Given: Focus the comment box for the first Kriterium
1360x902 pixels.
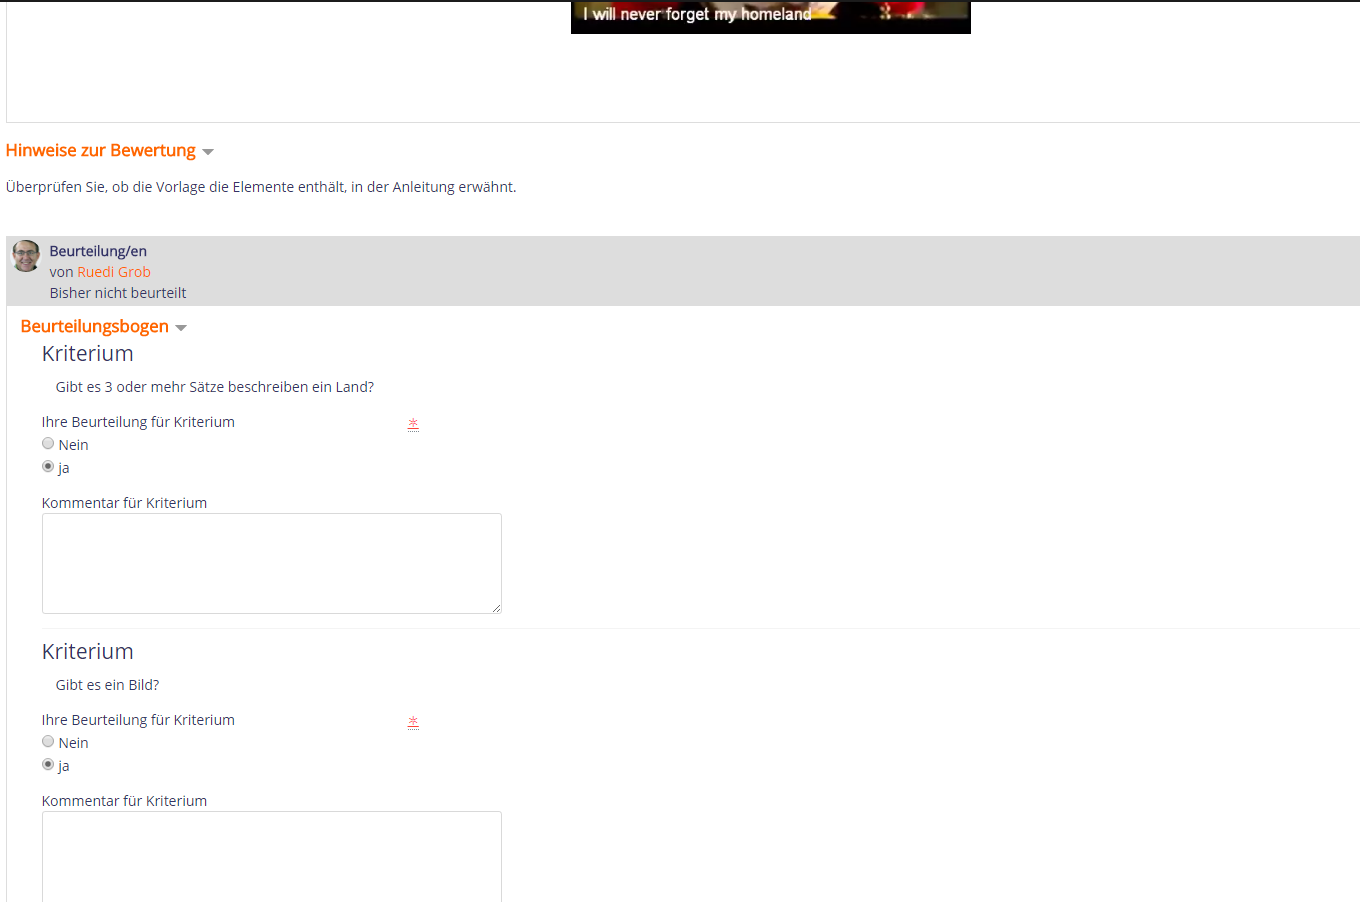Looking at the screenshot, I should click(271, 563).
